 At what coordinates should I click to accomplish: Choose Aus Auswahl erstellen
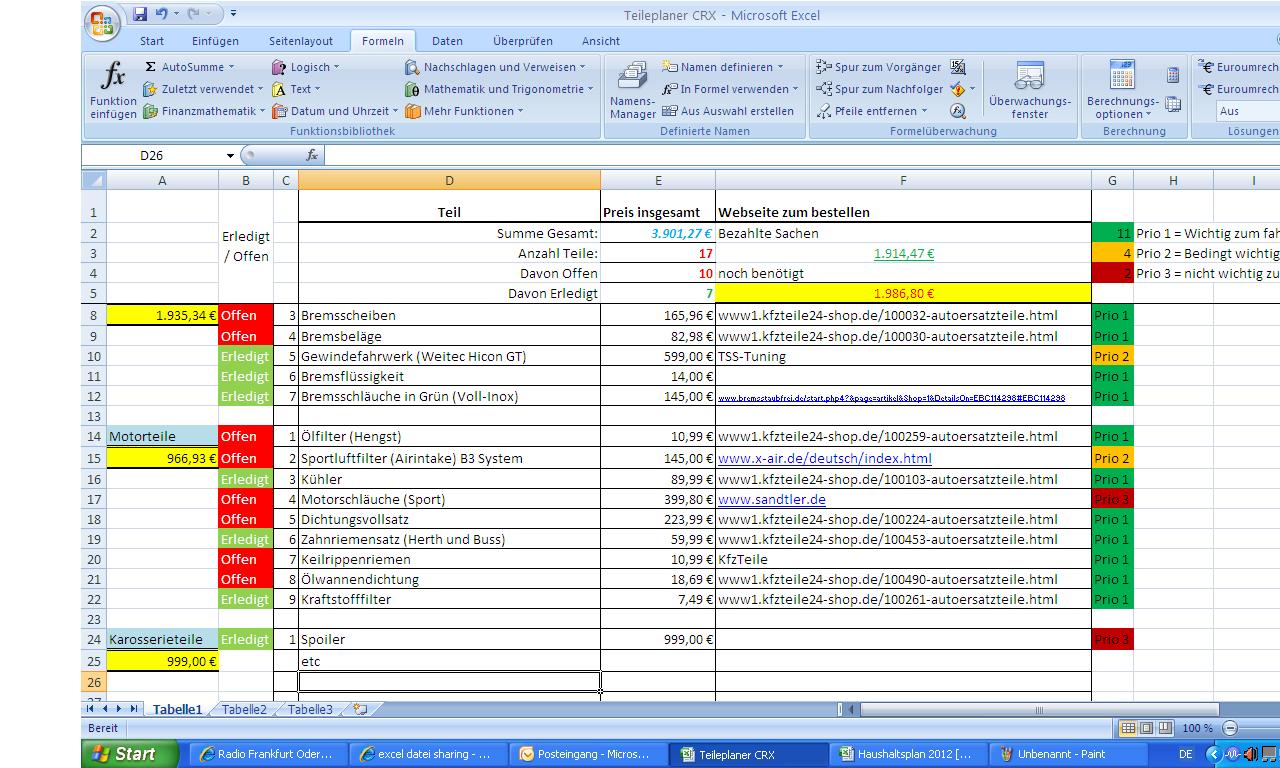[728, 111]
